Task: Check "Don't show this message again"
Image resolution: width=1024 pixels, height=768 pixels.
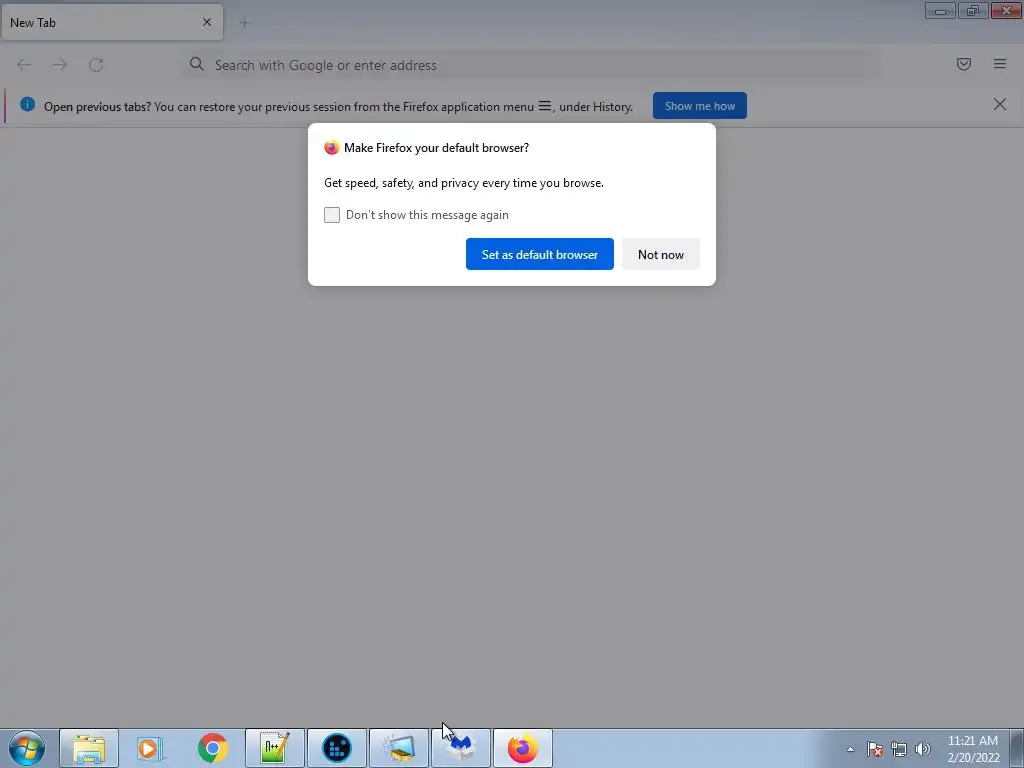Action: pos(332,215)
